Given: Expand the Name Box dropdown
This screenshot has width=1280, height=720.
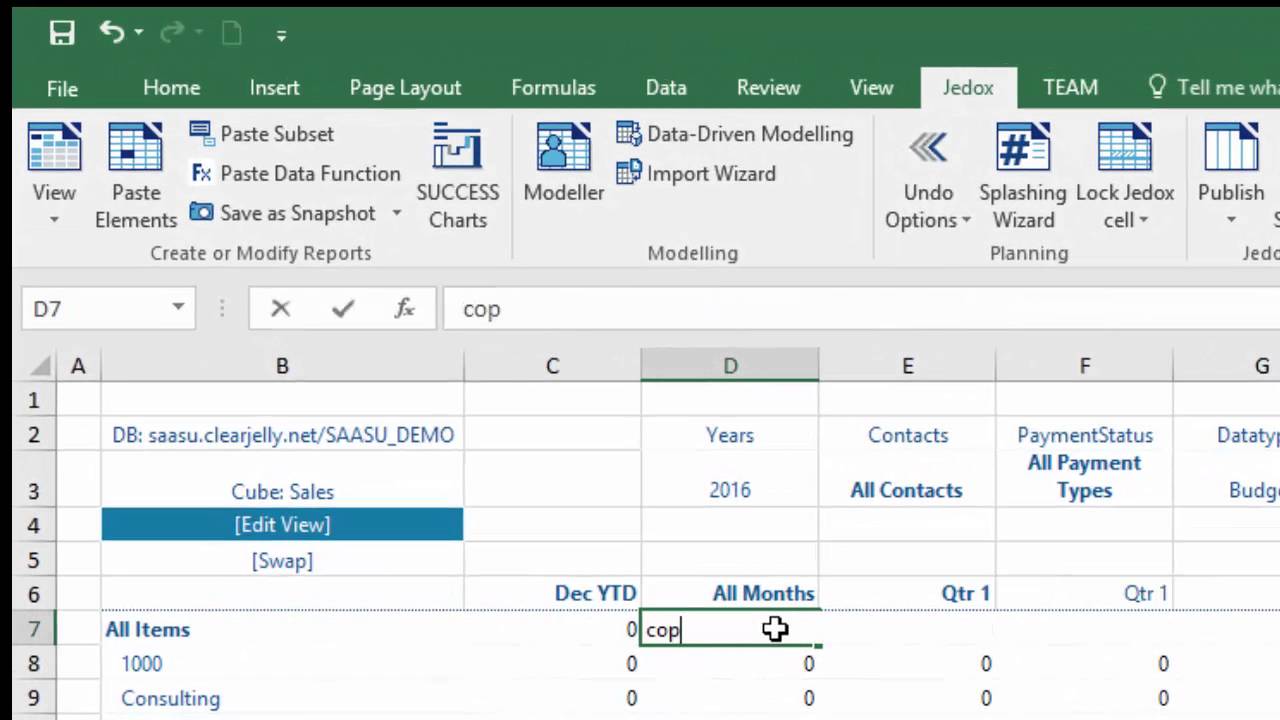Looking at the screenshot, I should [178, 308].
